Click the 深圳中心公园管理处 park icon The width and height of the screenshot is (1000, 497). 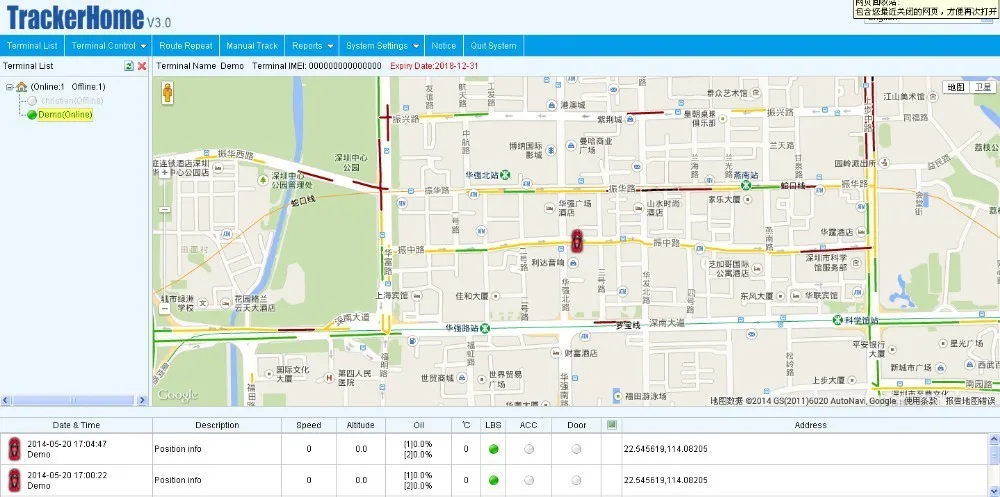coord(263,181)
